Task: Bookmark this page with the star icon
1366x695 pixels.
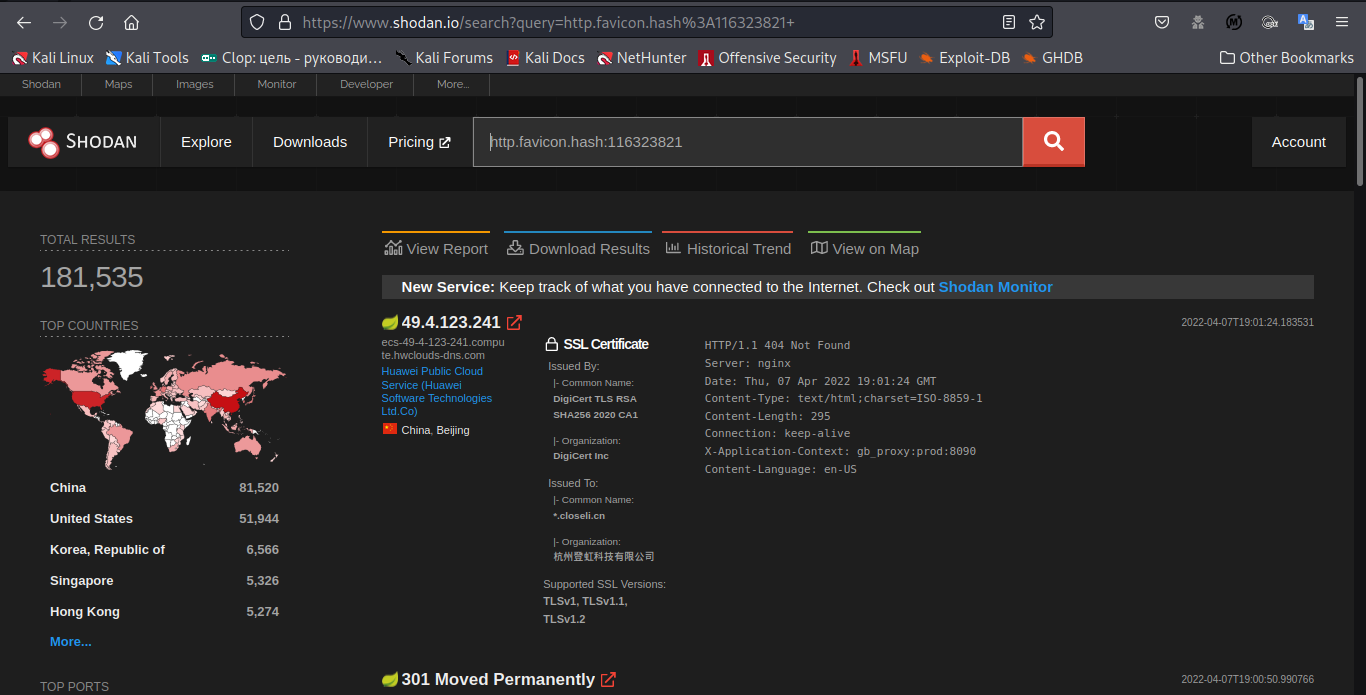Action: point(1037,22)
